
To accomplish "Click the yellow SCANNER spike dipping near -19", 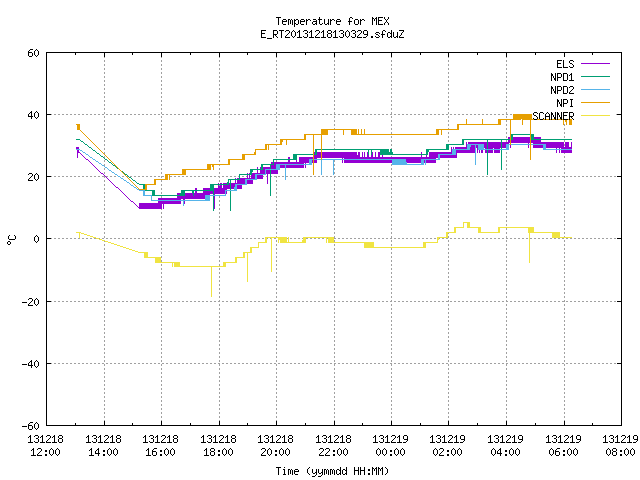I will pyautogui.click(x=211, y=282).
